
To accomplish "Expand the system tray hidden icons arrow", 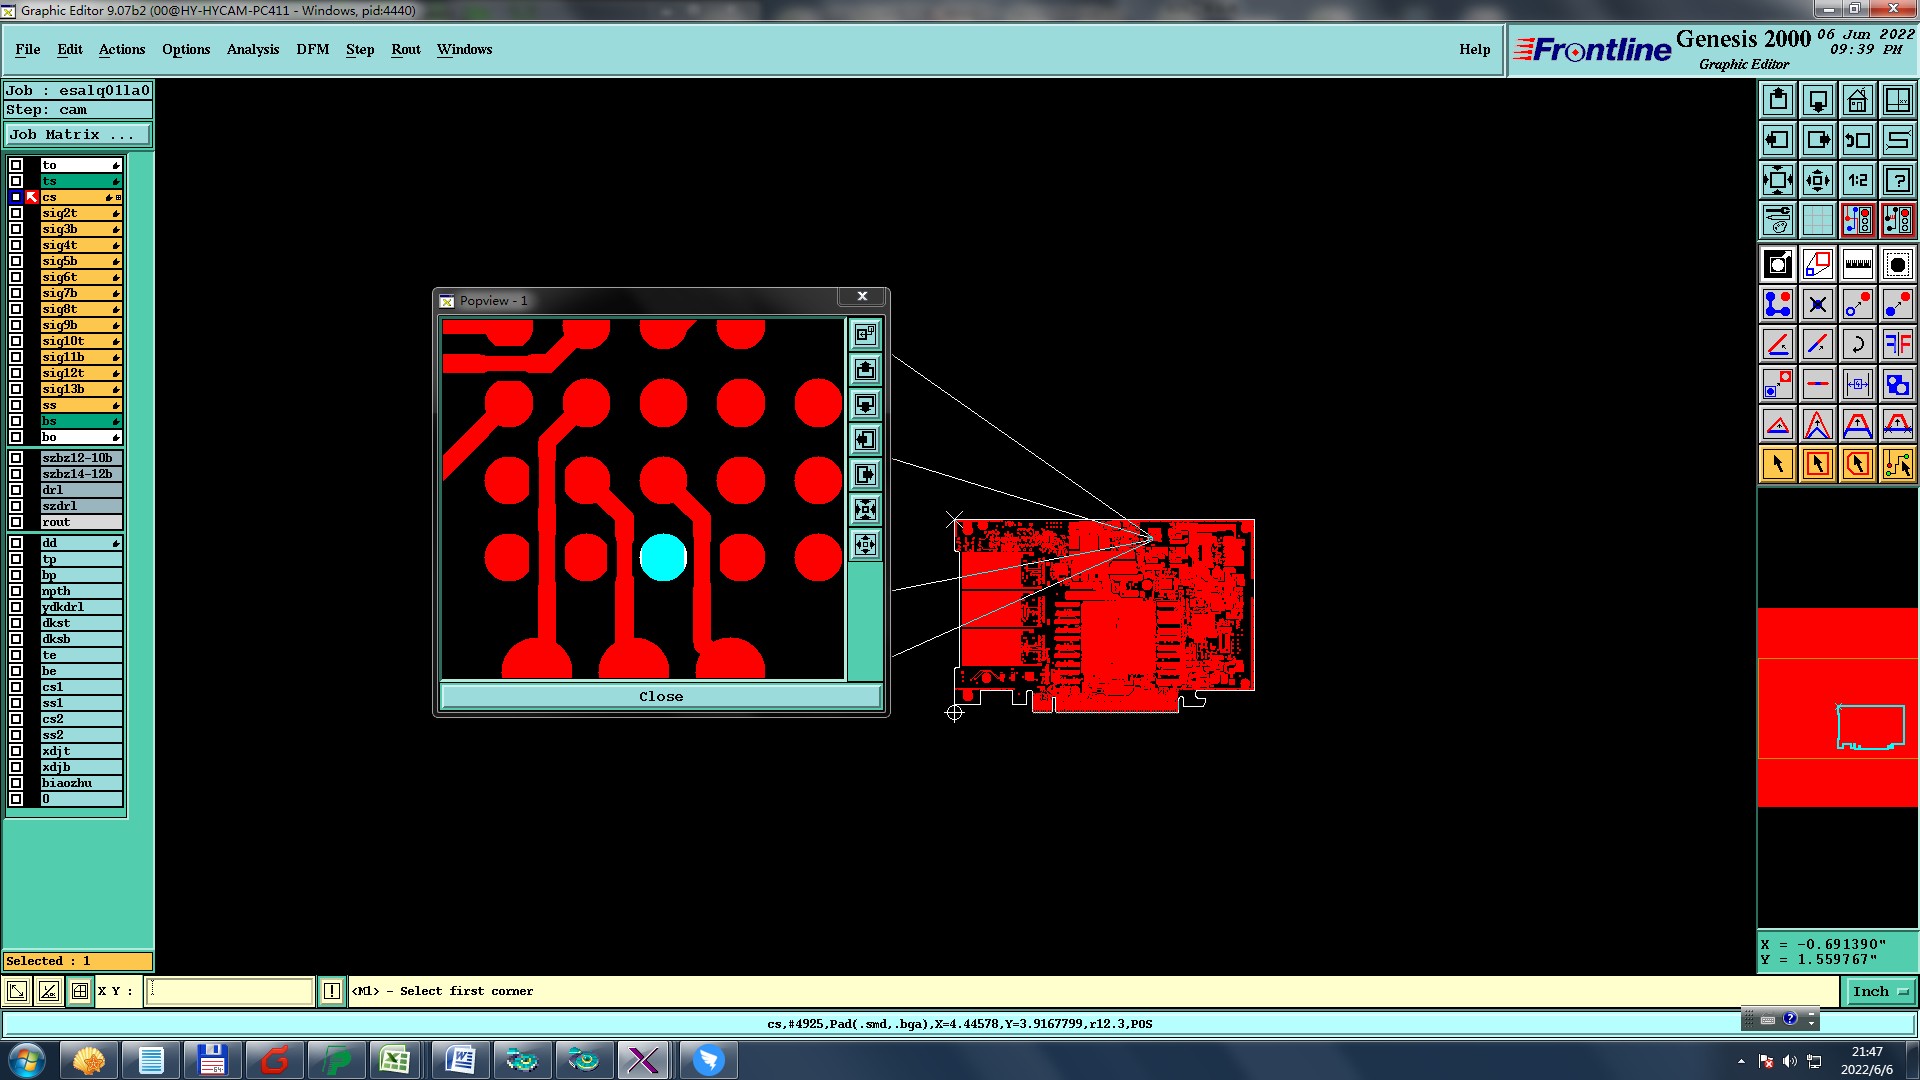I will (x=1741, y=1061).
